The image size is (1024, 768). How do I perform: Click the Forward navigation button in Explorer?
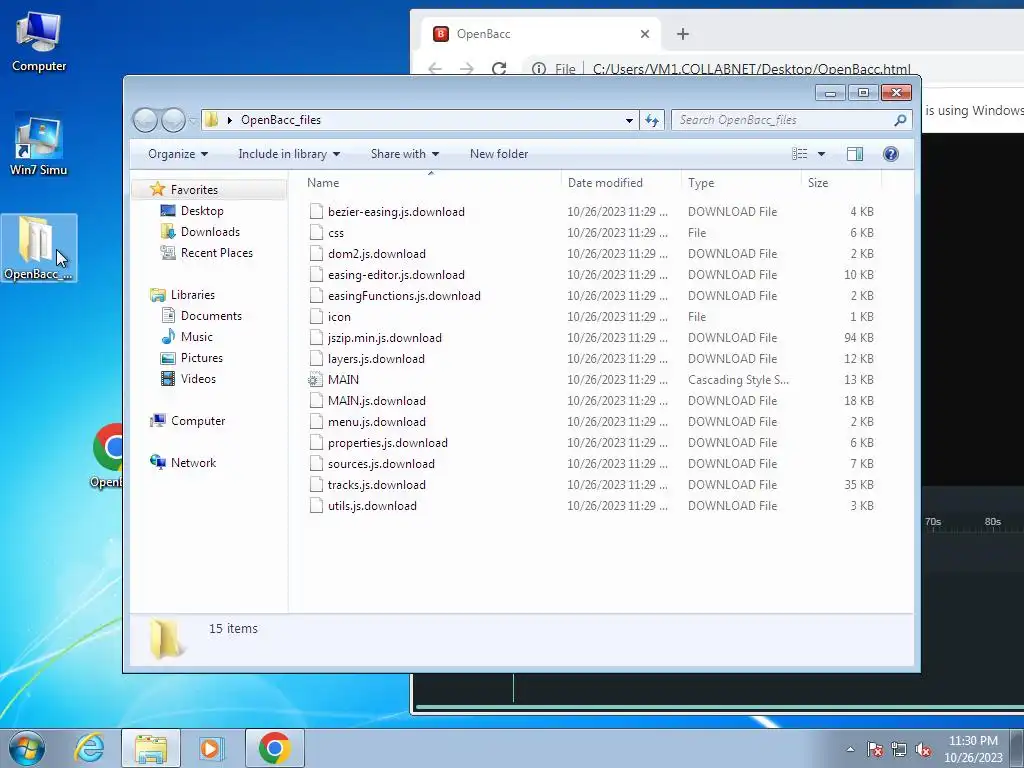173,120
